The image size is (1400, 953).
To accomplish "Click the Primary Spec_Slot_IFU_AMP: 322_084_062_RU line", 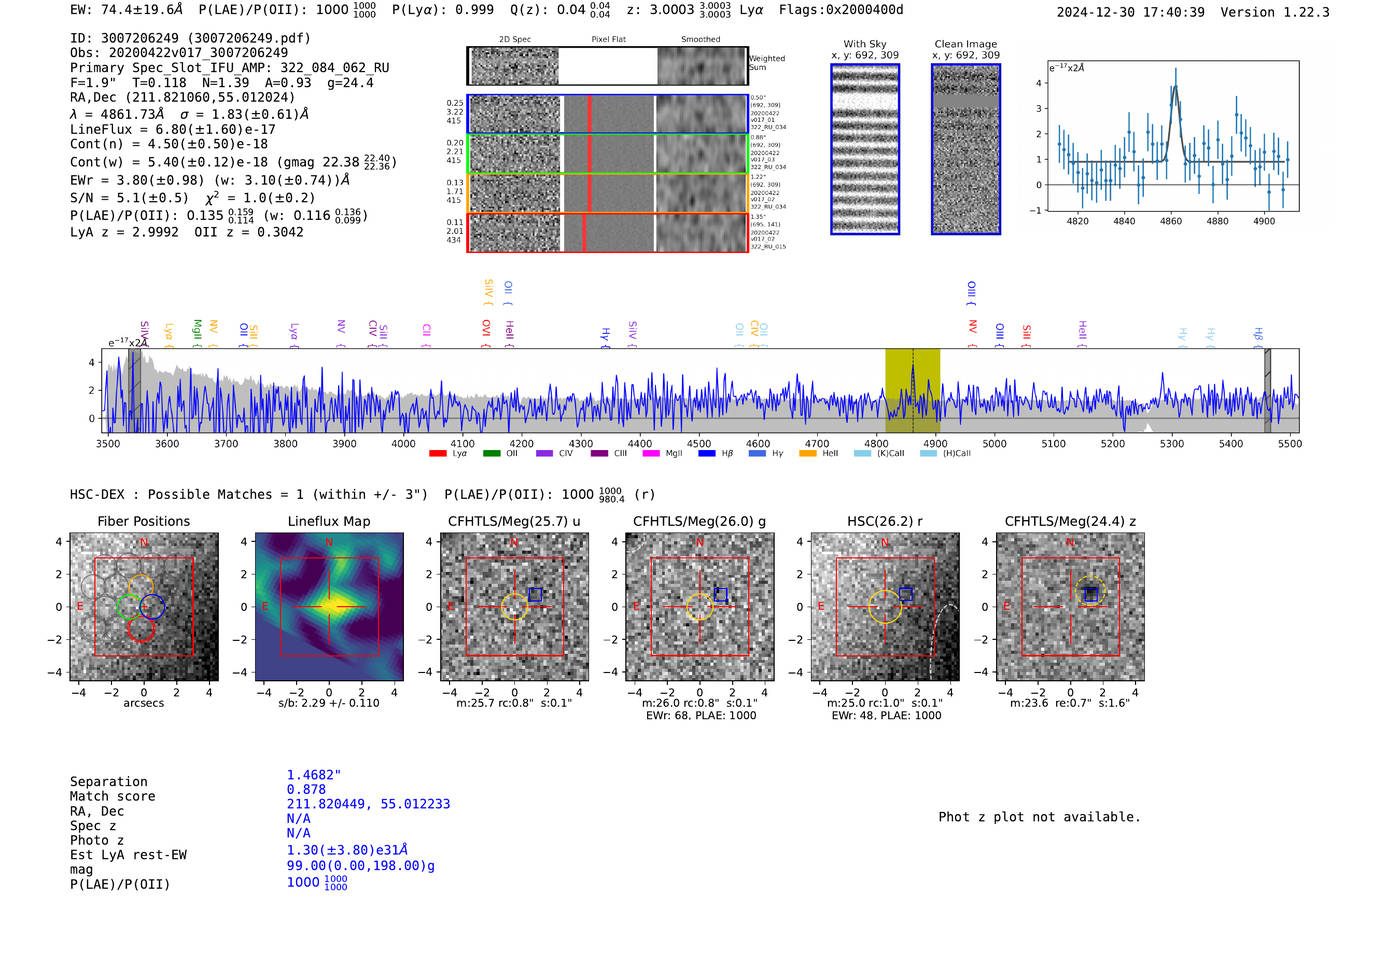I will pos(230,68).
